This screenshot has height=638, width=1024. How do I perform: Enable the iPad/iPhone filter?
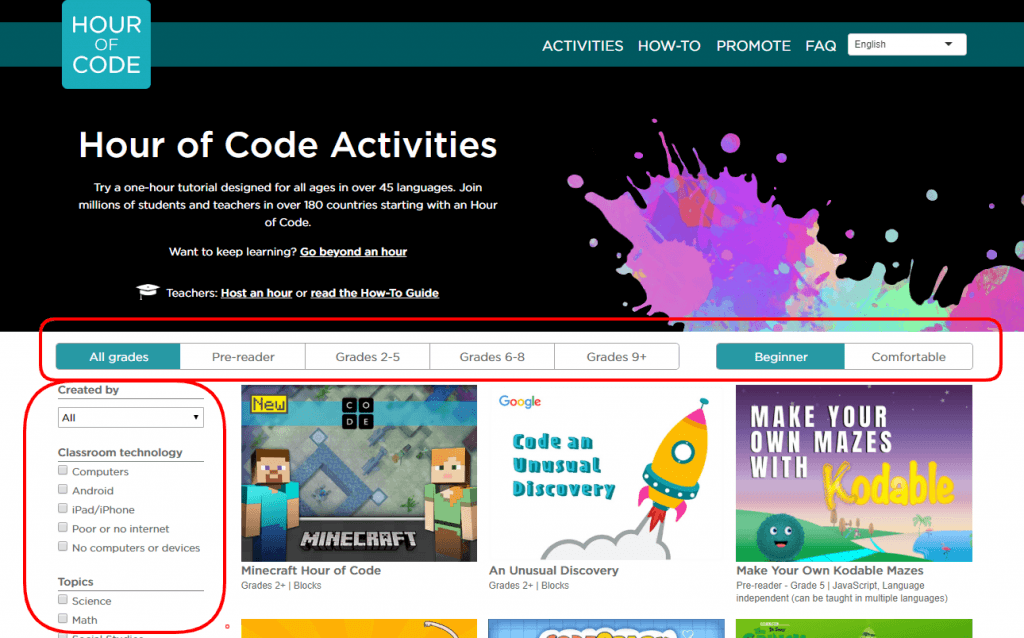[62, 508]
